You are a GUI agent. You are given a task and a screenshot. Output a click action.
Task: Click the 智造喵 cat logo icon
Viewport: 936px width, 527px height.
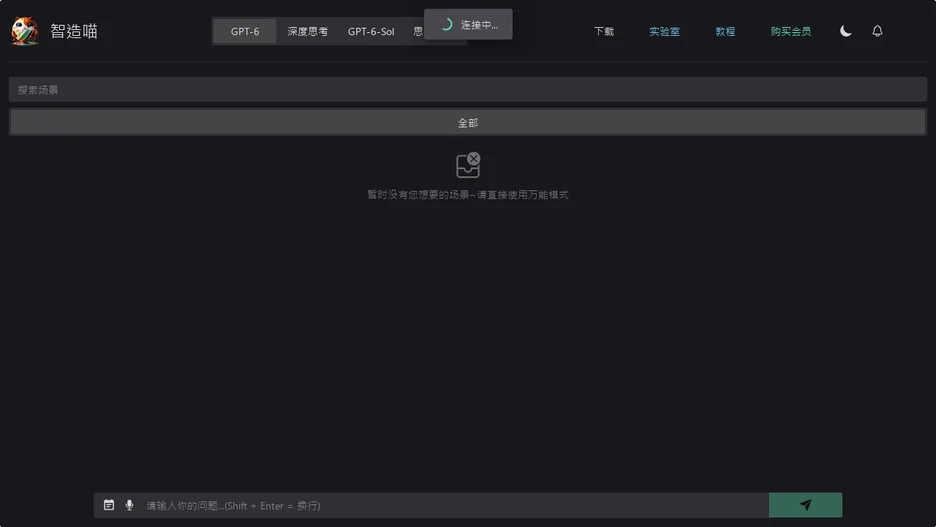(x=24, y=30)
